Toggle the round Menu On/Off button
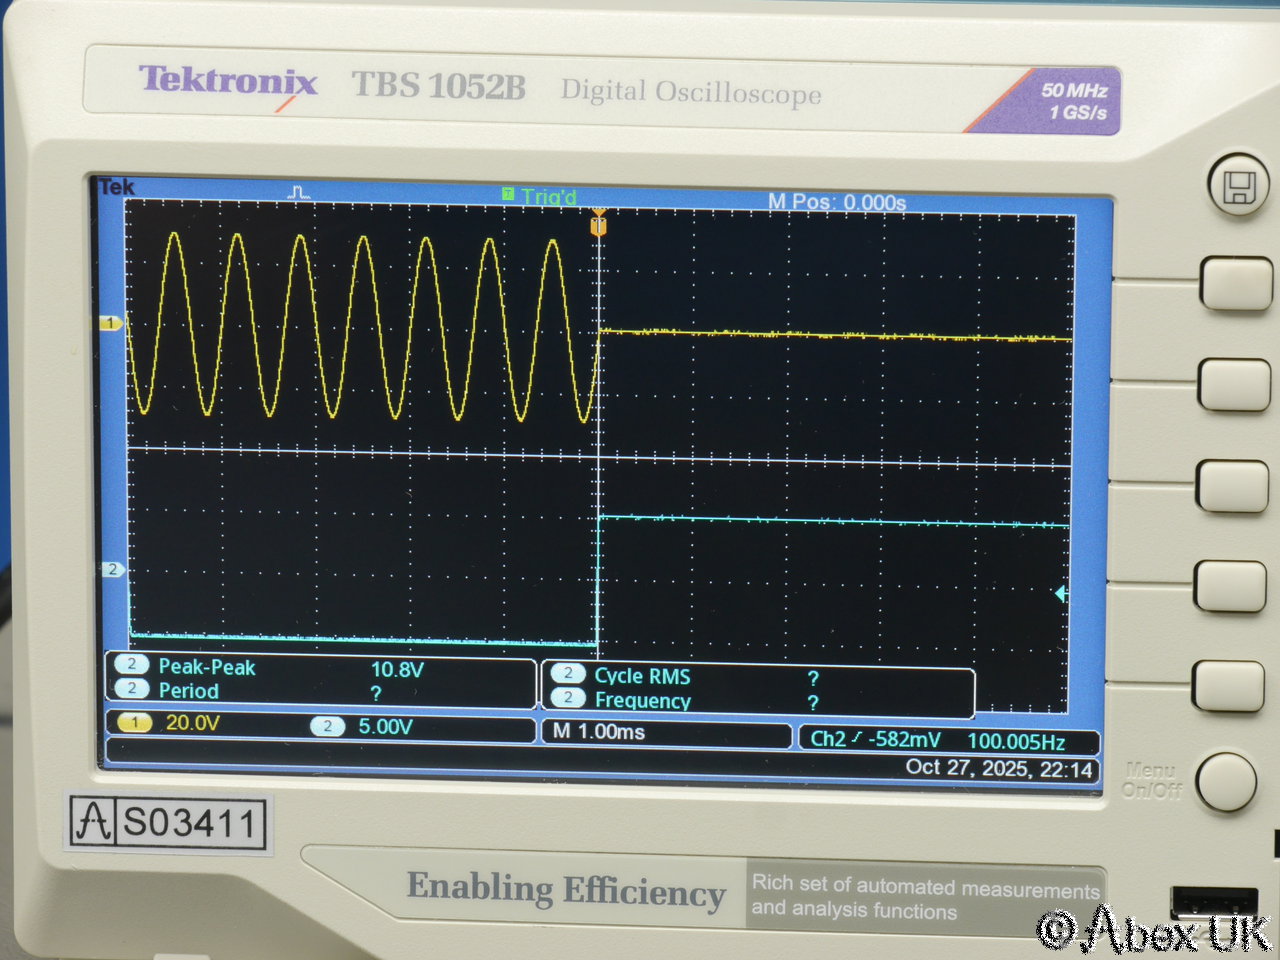1280x960 pixels. [x=1225, y=781]
